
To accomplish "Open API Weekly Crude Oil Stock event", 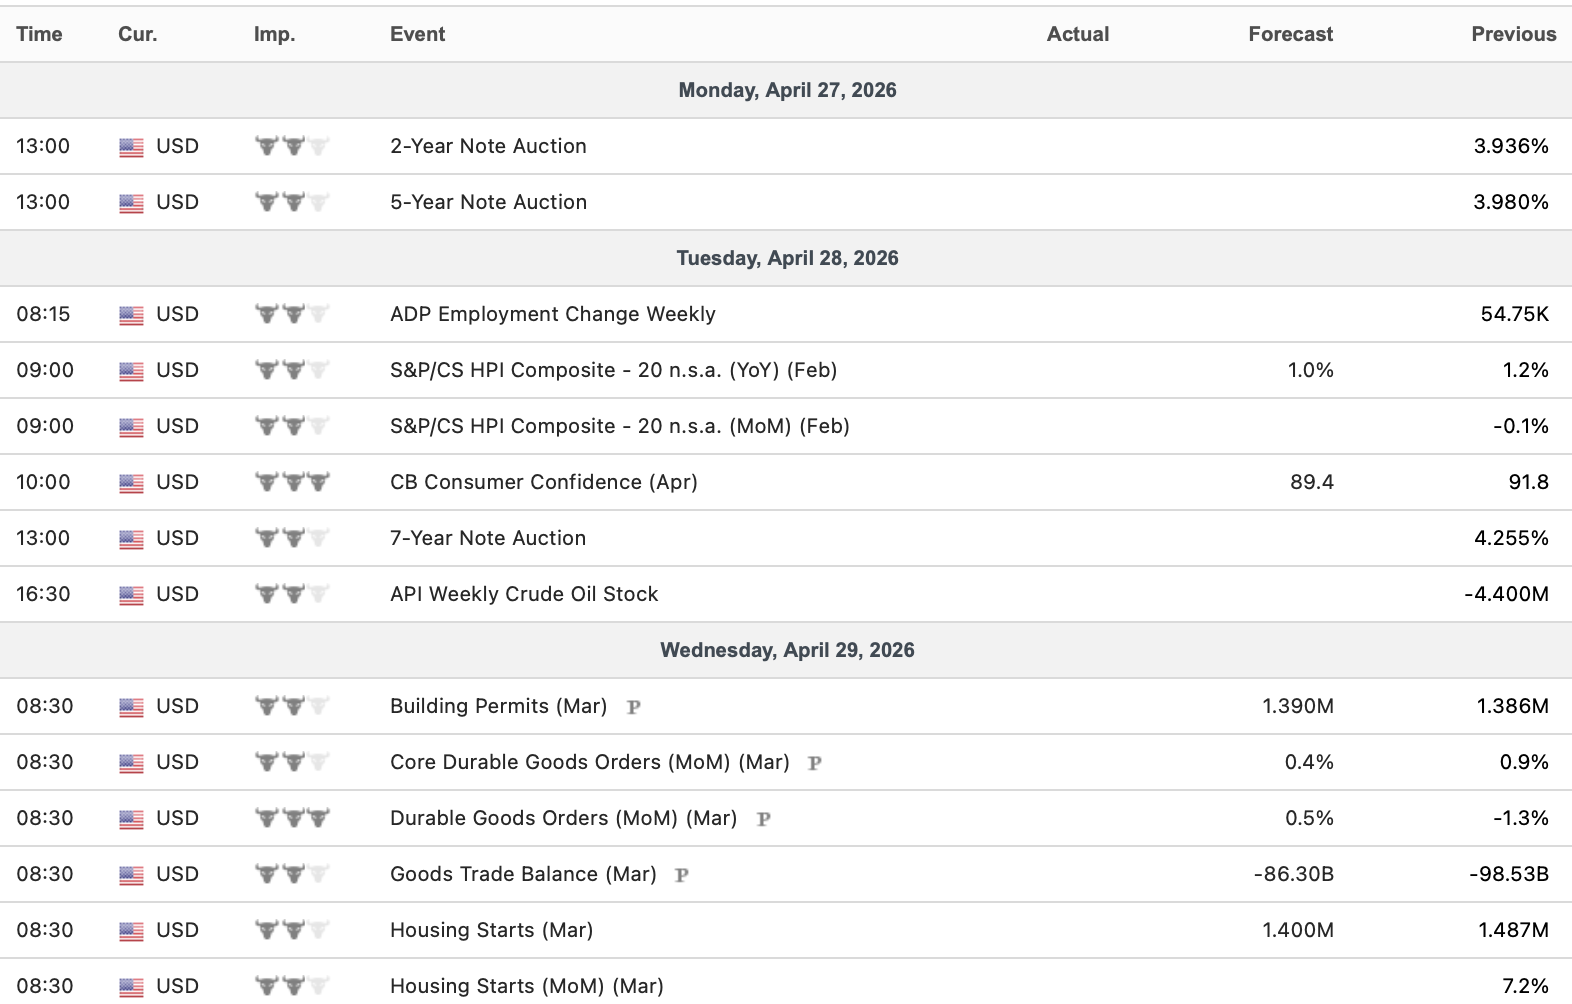I will point(524,594).
